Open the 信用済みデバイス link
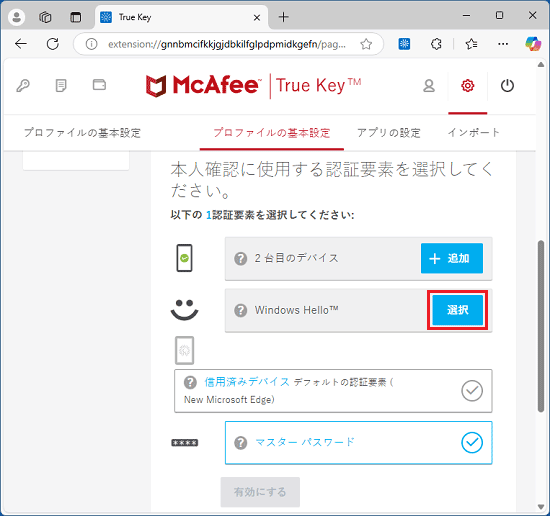 coord(247,382)
